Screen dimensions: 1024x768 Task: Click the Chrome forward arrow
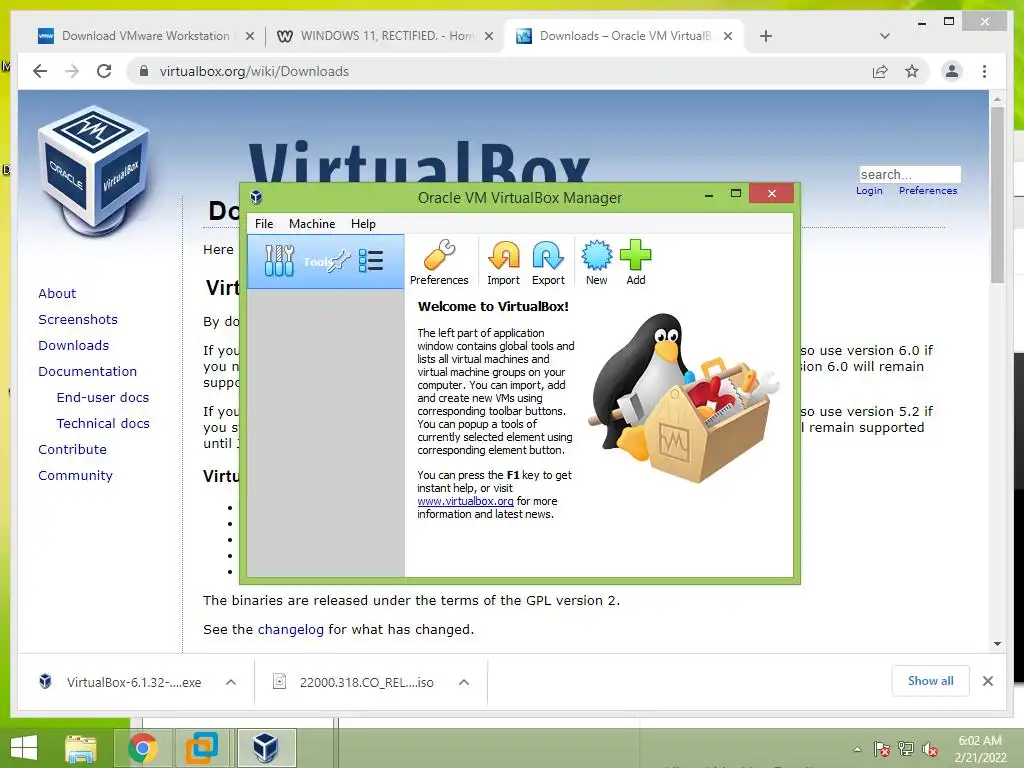72,71
